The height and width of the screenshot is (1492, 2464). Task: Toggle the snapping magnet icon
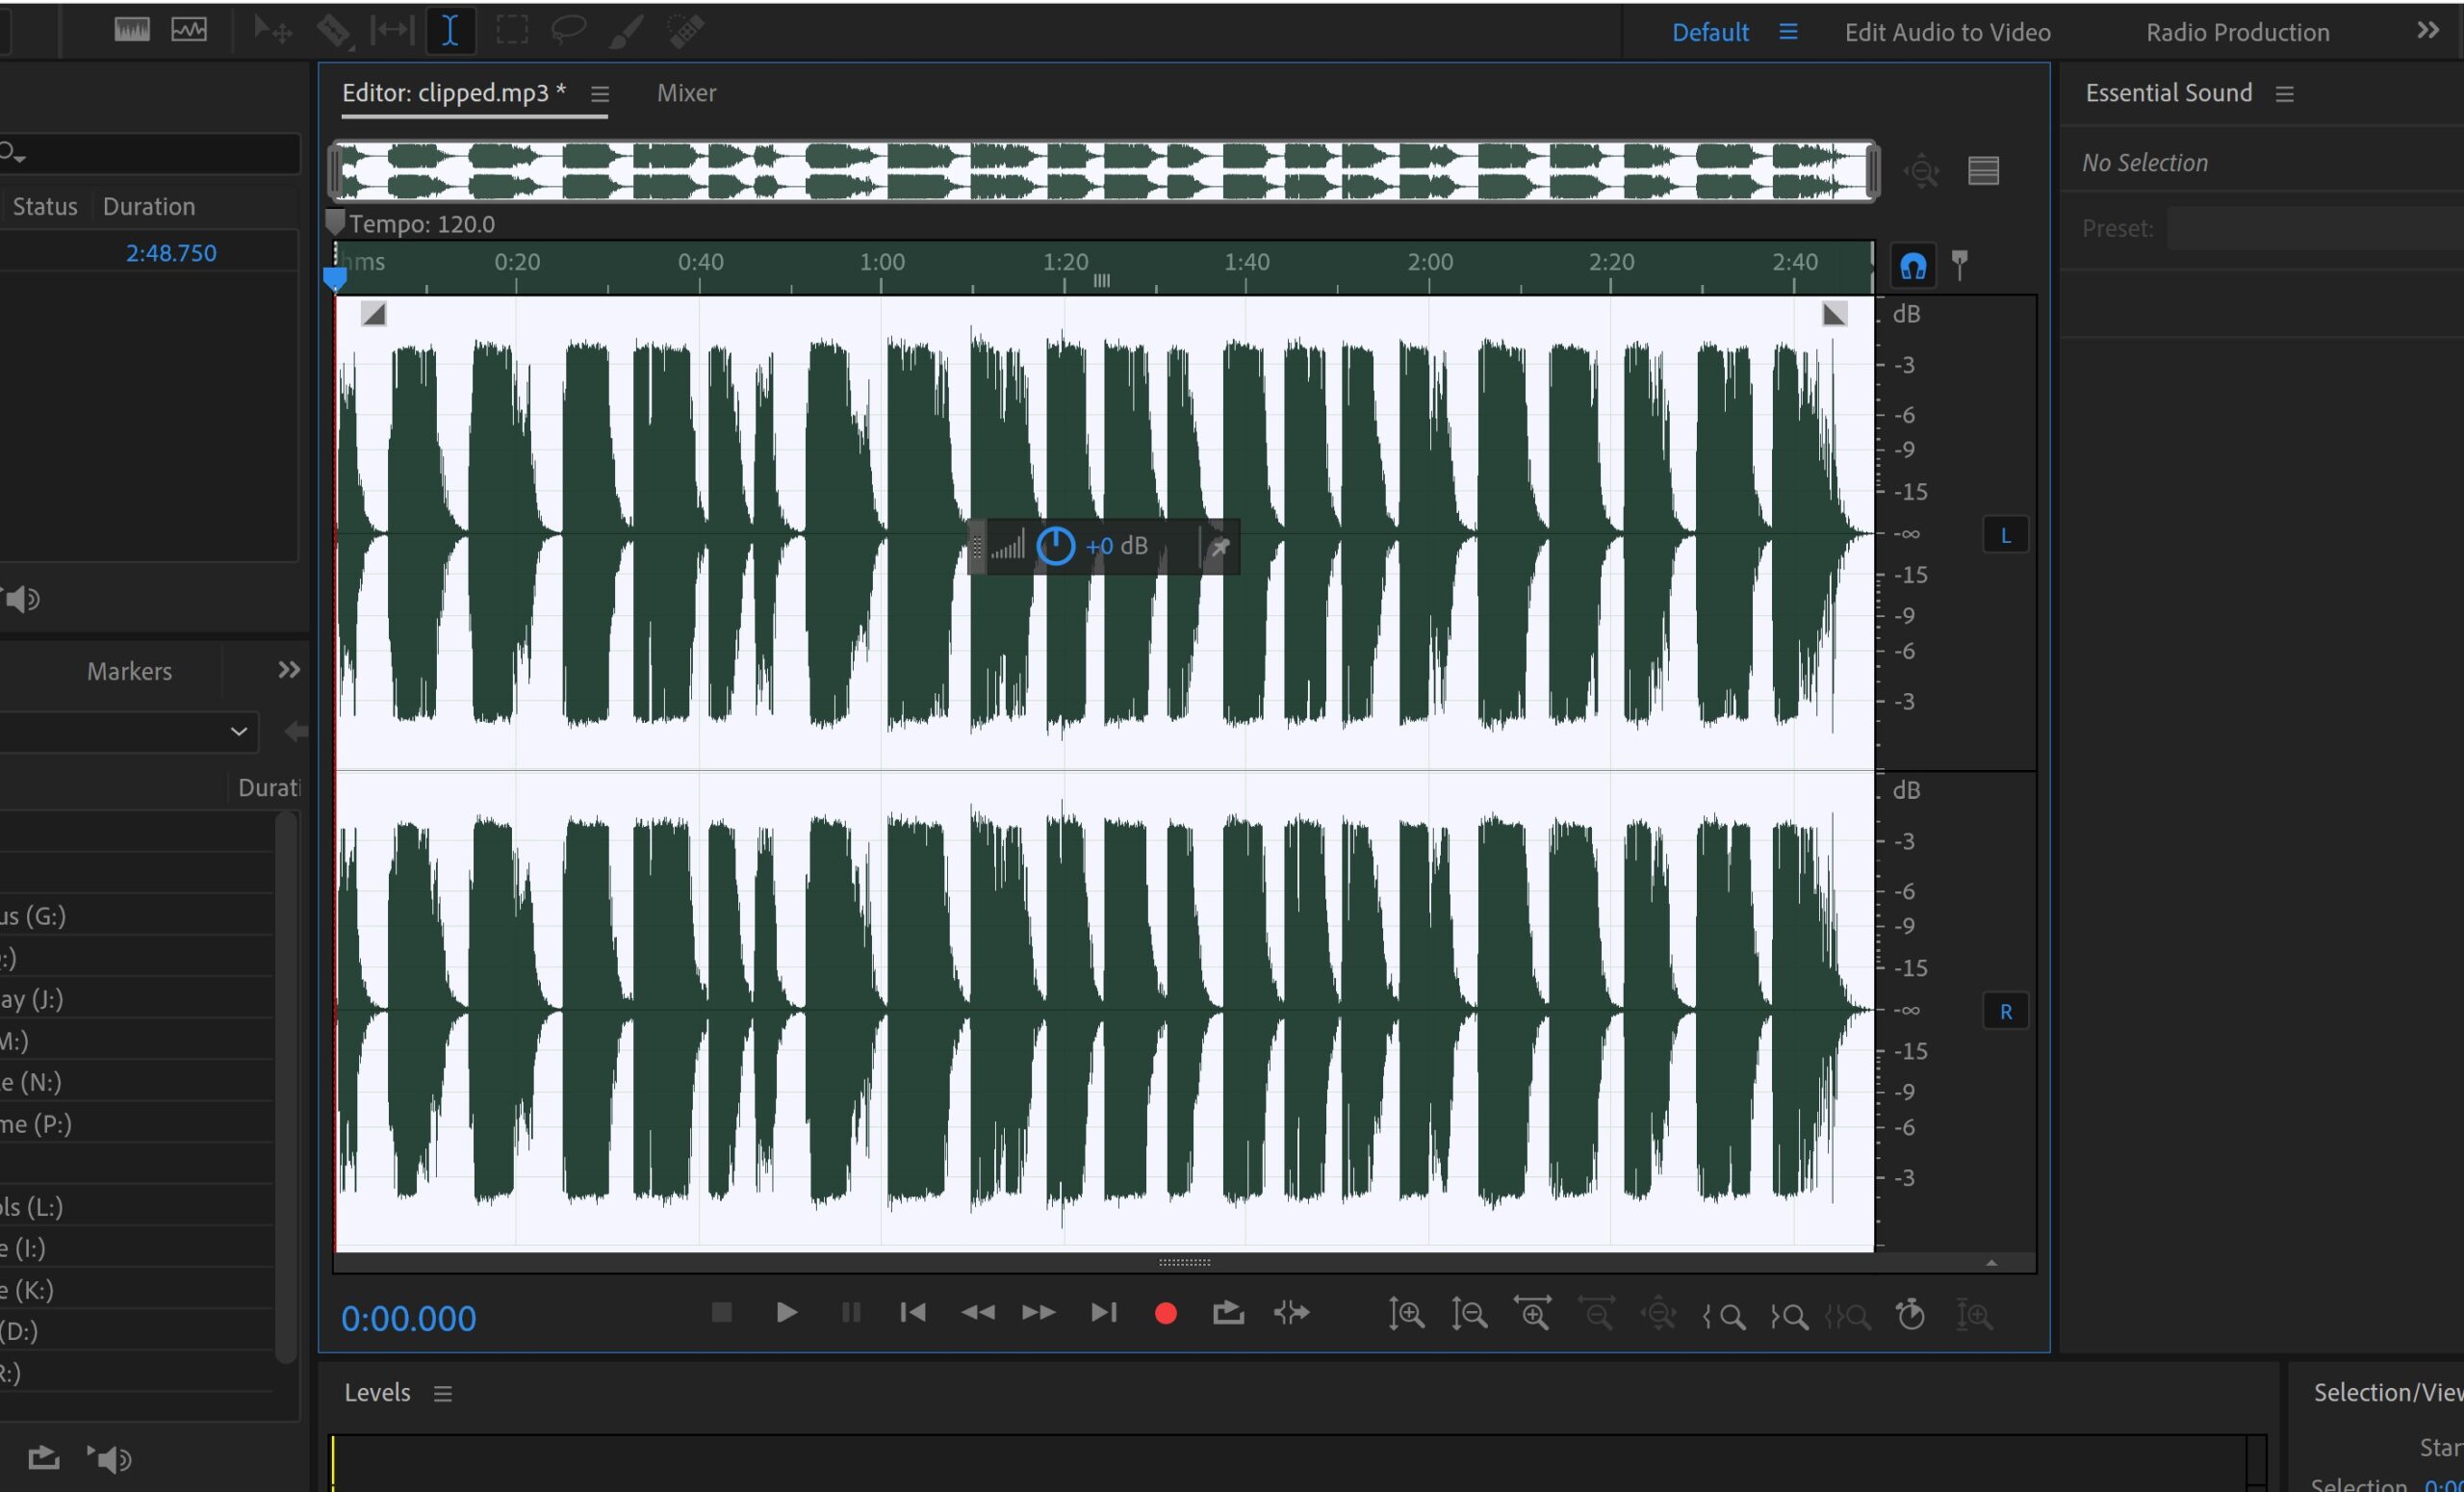pos(1913,266)
